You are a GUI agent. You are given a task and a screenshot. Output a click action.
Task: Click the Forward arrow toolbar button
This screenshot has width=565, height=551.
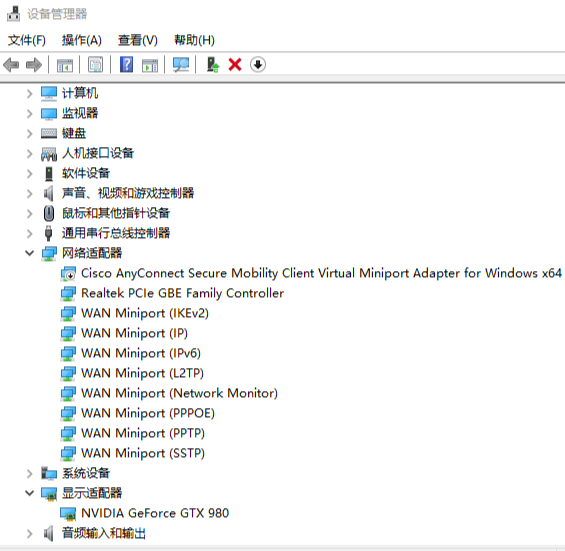point(34,65)
